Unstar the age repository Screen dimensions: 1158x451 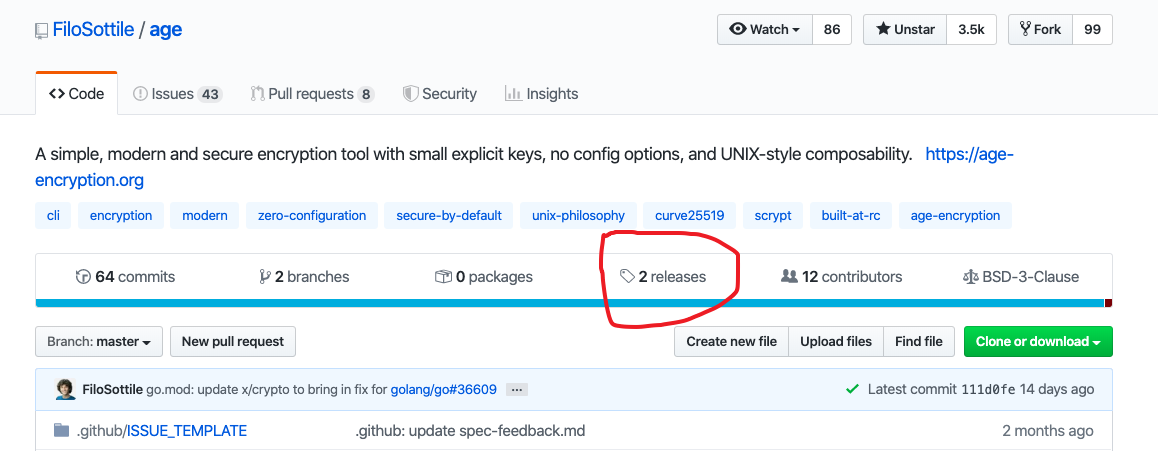904,30
